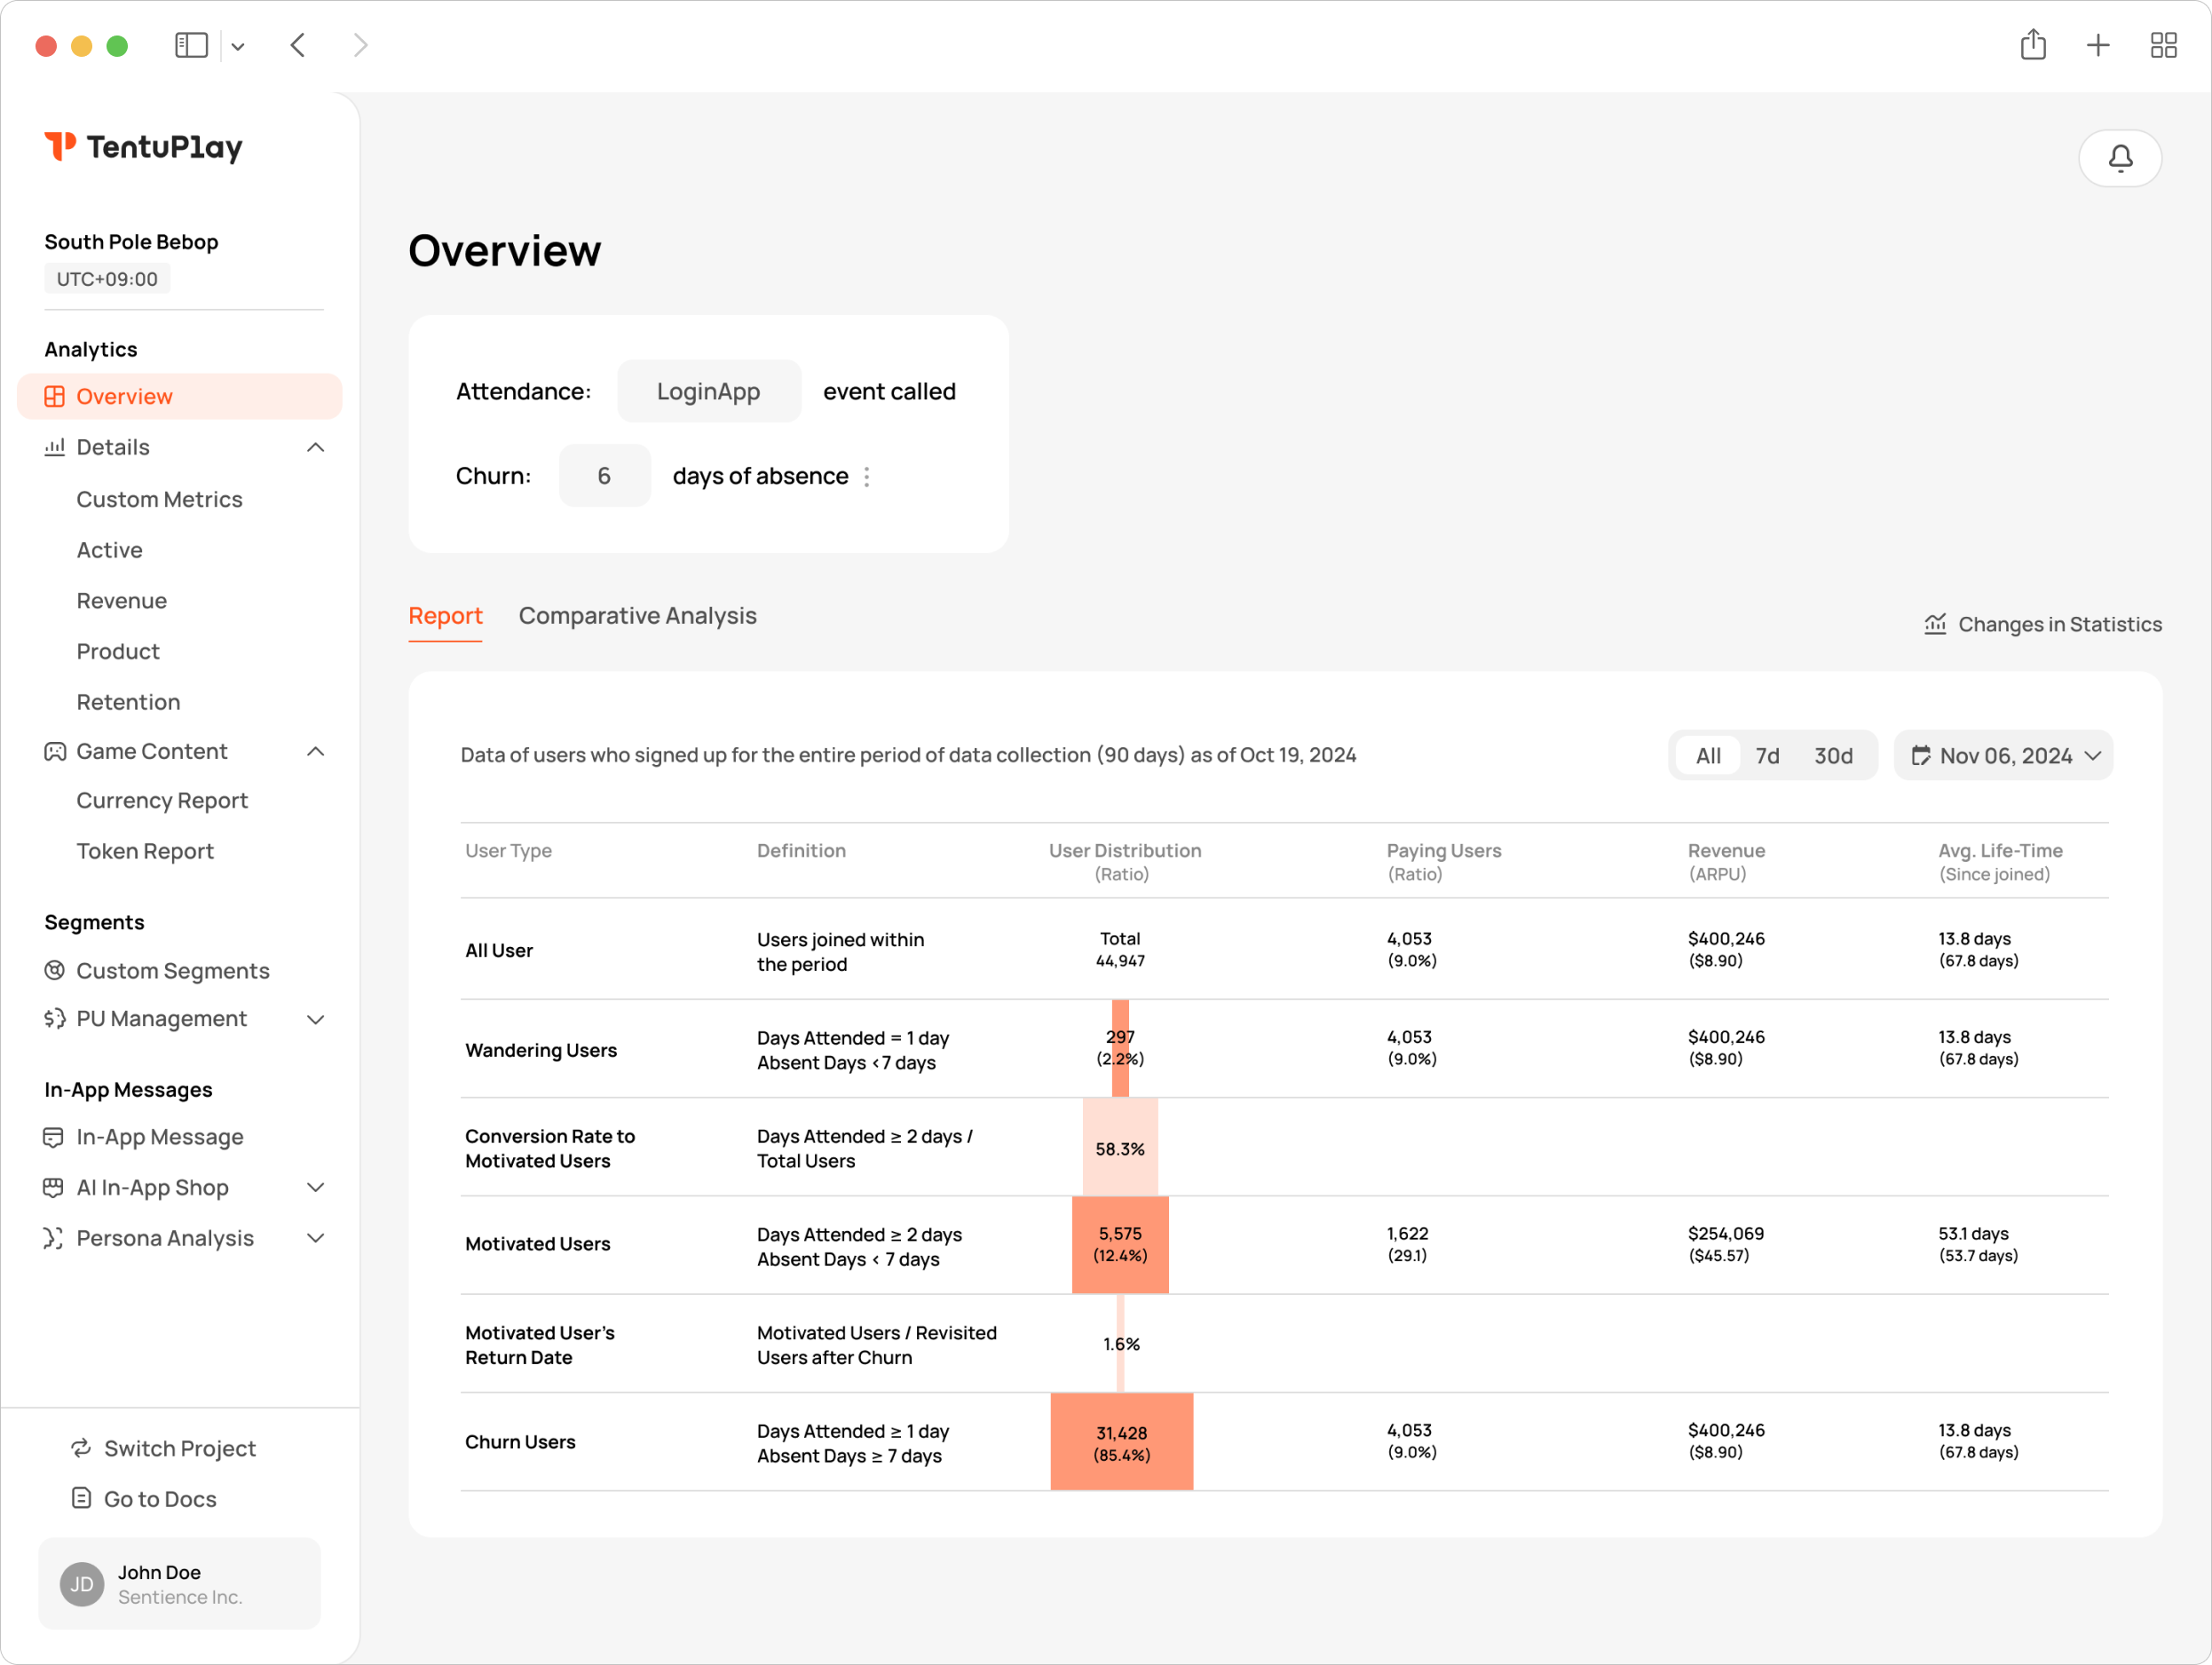Viewport: 2212px width, 1665px height.
Task: Switch period filter to 30d
Action: tap(1833, 756)
